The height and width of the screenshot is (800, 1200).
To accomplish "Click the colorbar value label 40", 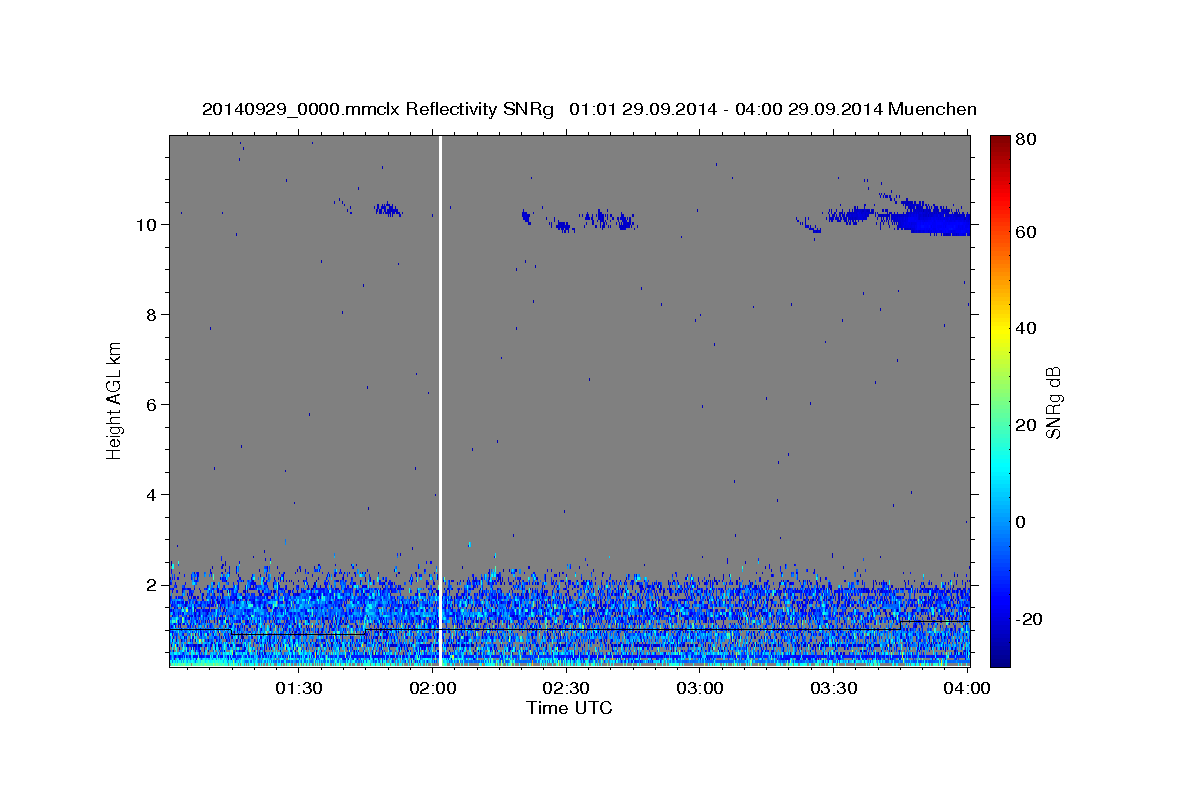I will click(x=1024, y=328).
